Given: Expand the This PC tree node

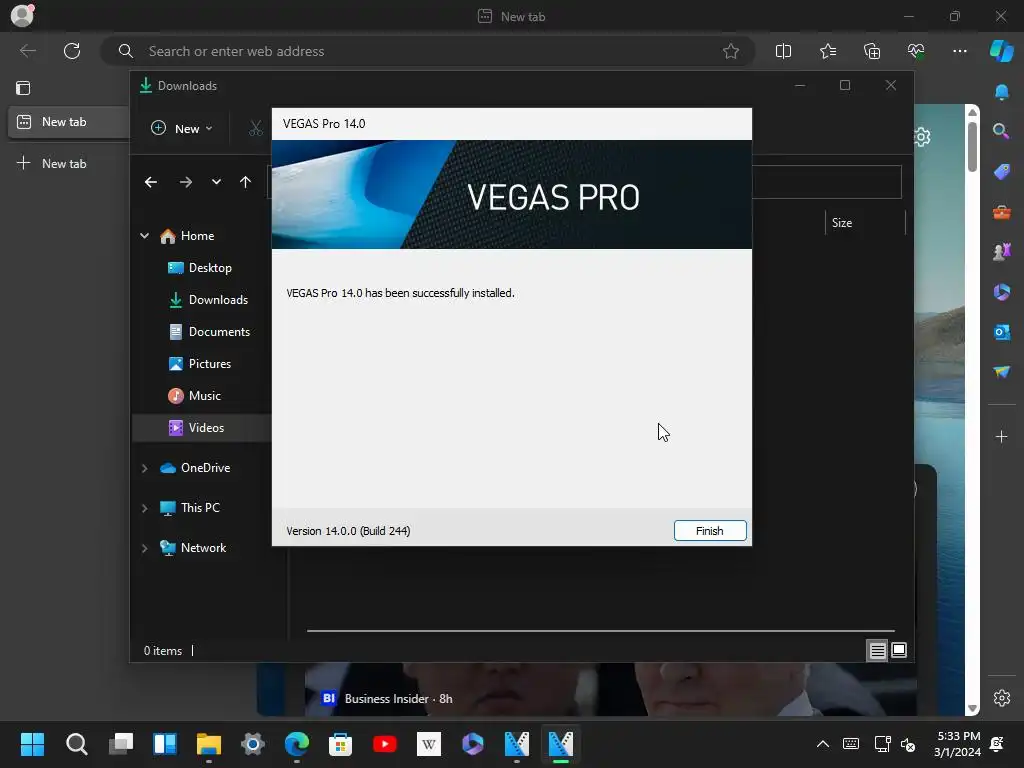Looking at the screenshot, I should pos(144,508).
